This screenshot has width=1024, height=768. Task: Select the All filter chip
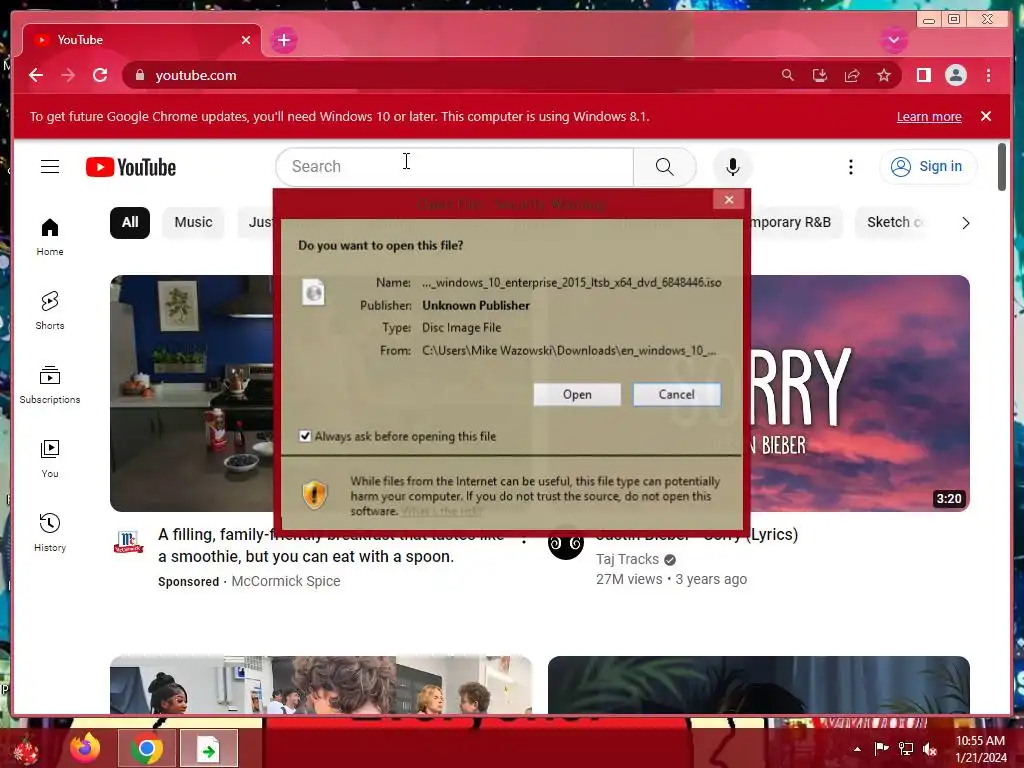pyautogui.click(x=129, y=222)
